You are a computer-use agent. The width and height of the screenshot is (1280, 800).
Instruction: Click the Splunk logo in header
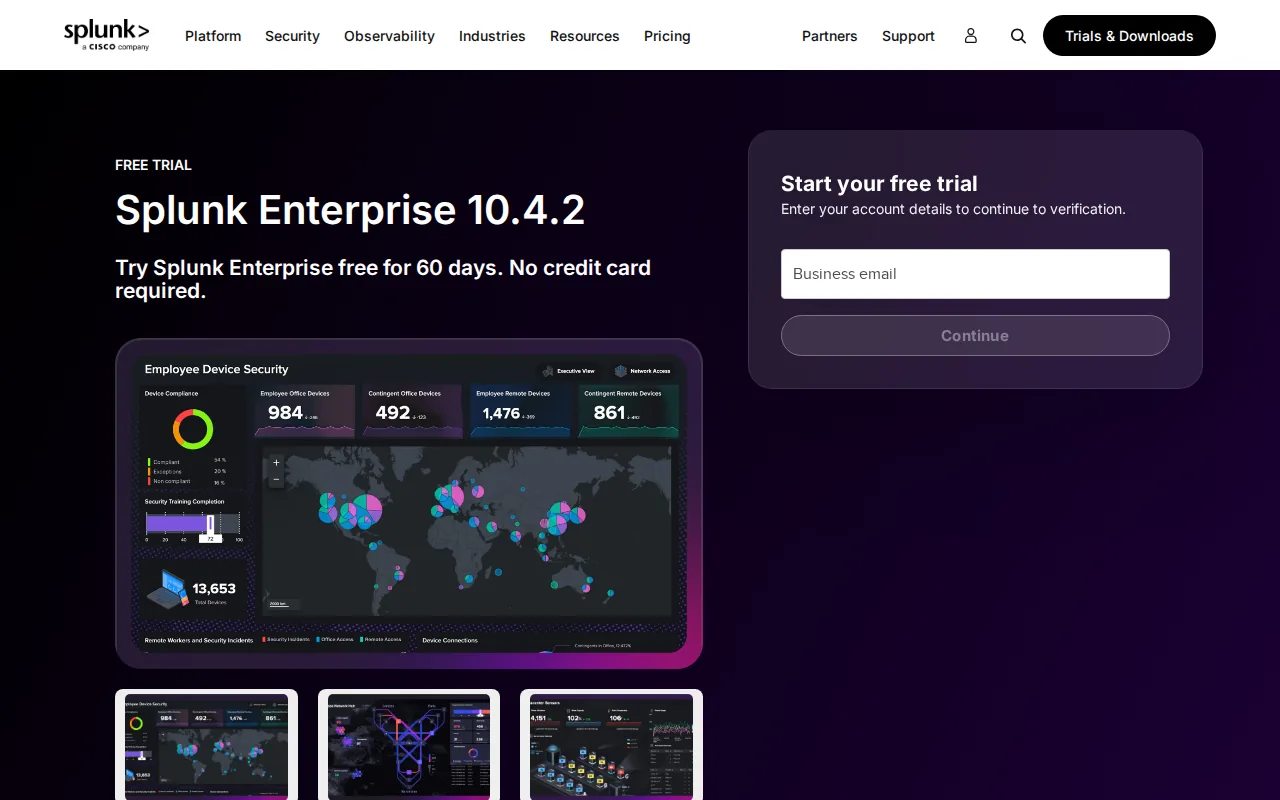[x=107, y=35]
